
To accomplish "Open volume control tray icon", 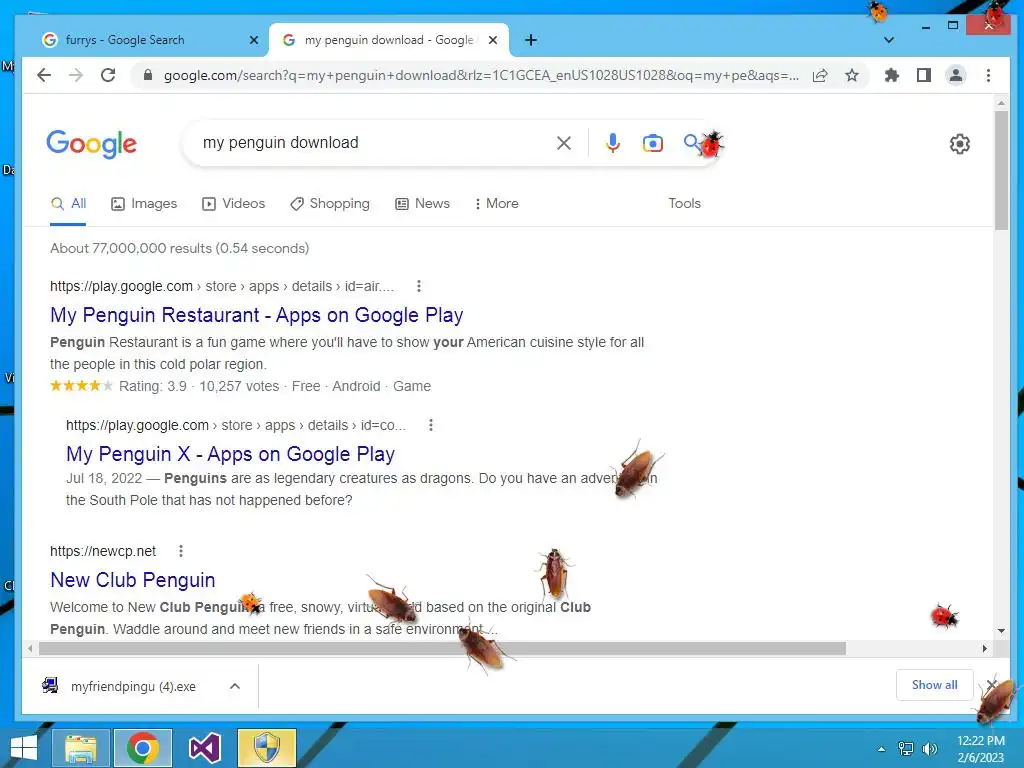I will (x=929, y=749).
